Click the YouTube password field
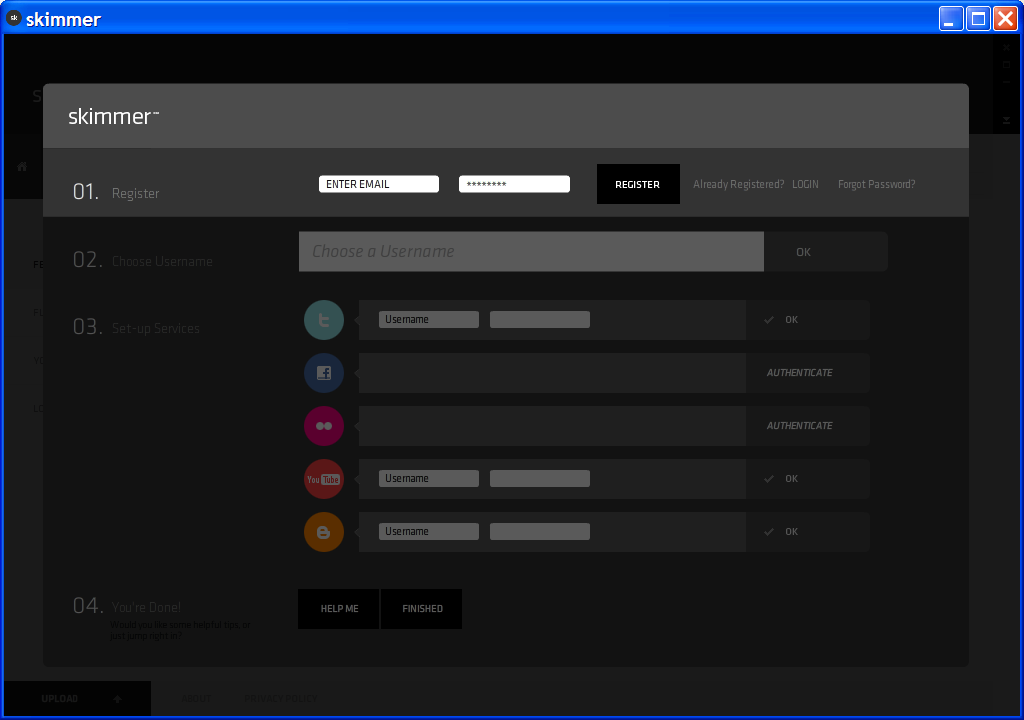Viewport: 1024px width, 720px height. click(x=540, y=478)
